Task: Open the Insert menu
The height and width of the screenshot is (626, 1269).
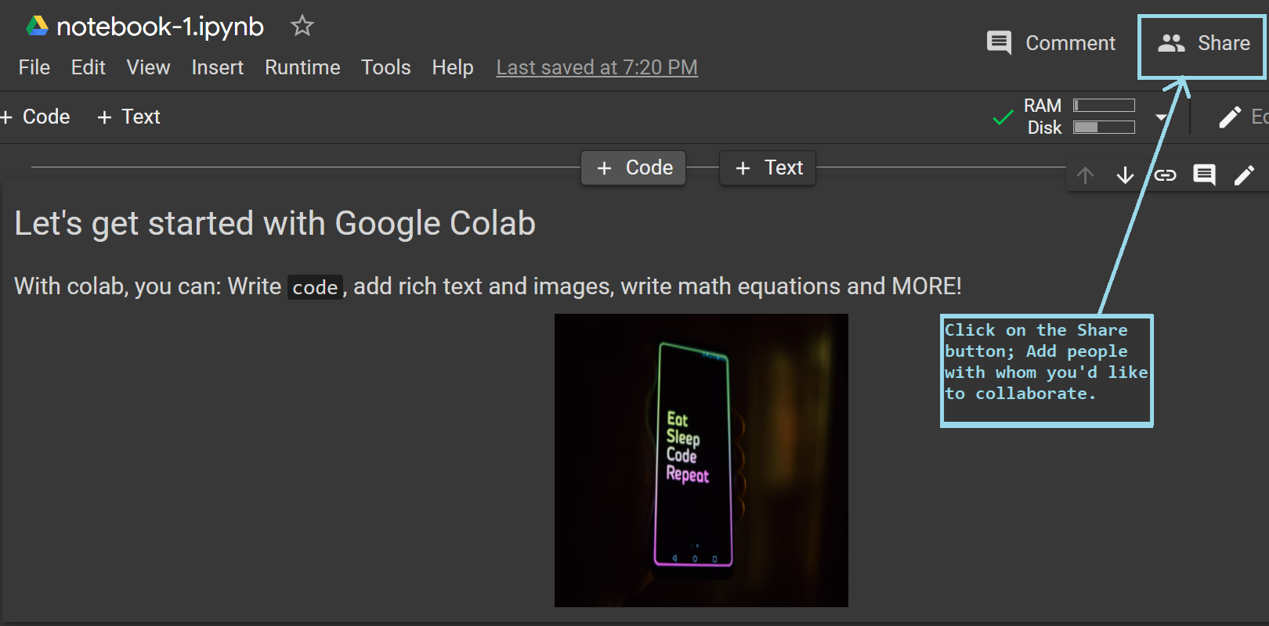Action: click(x=217, y=67)
